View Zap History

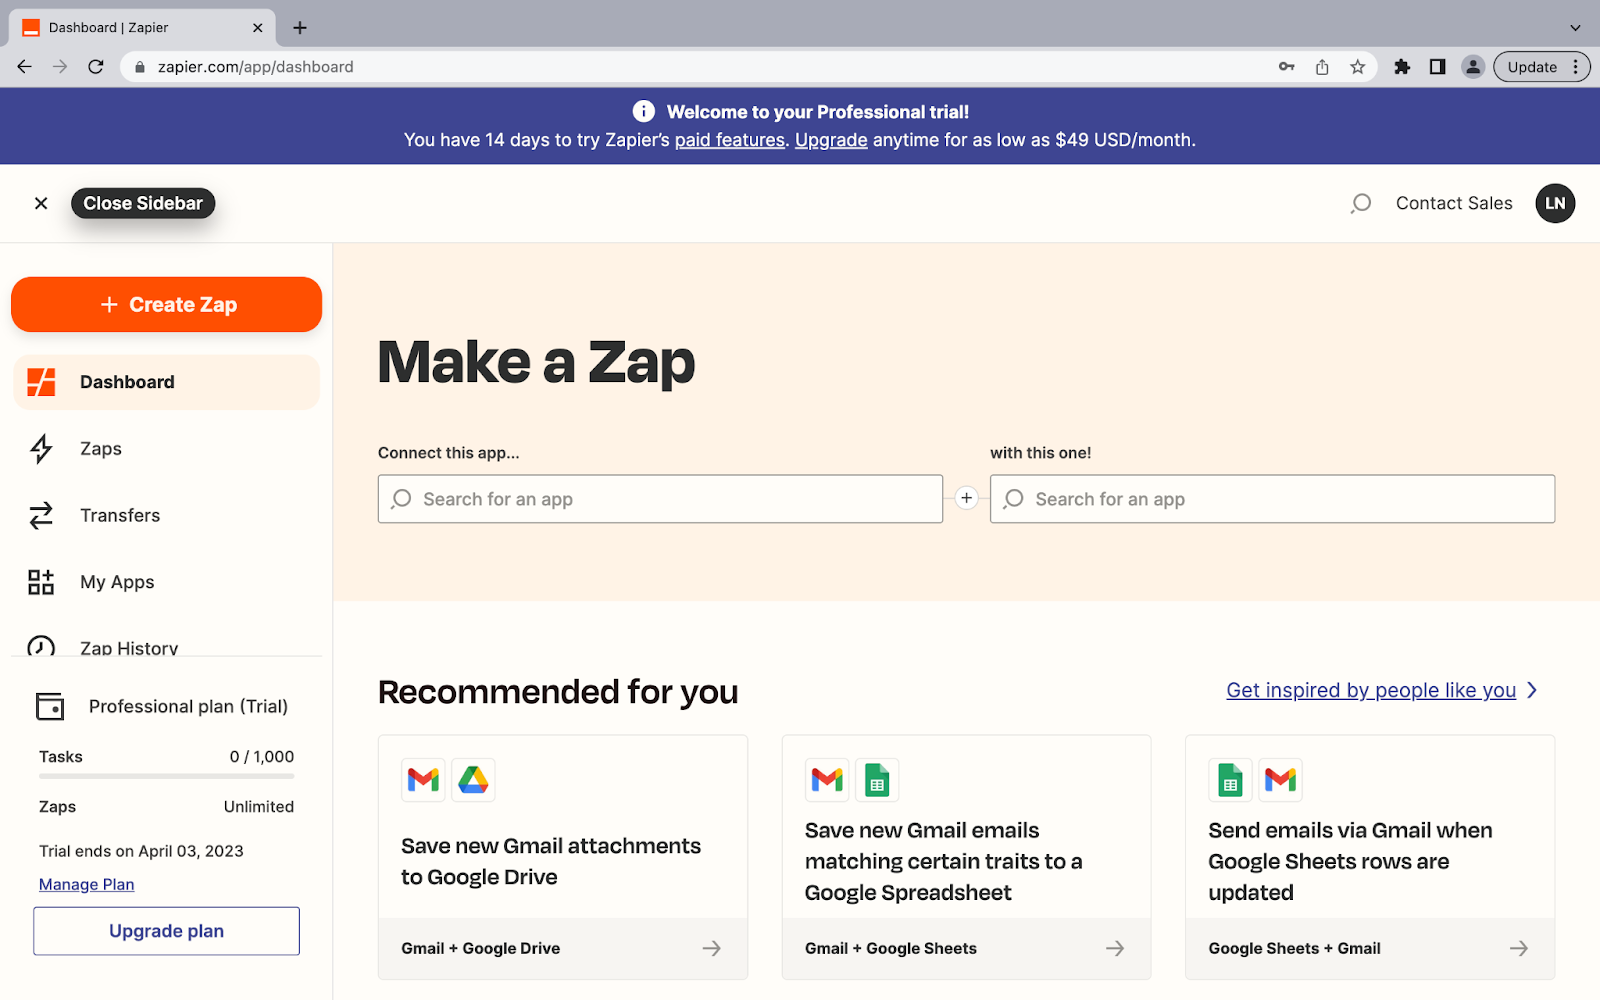[x=129, y=647]
